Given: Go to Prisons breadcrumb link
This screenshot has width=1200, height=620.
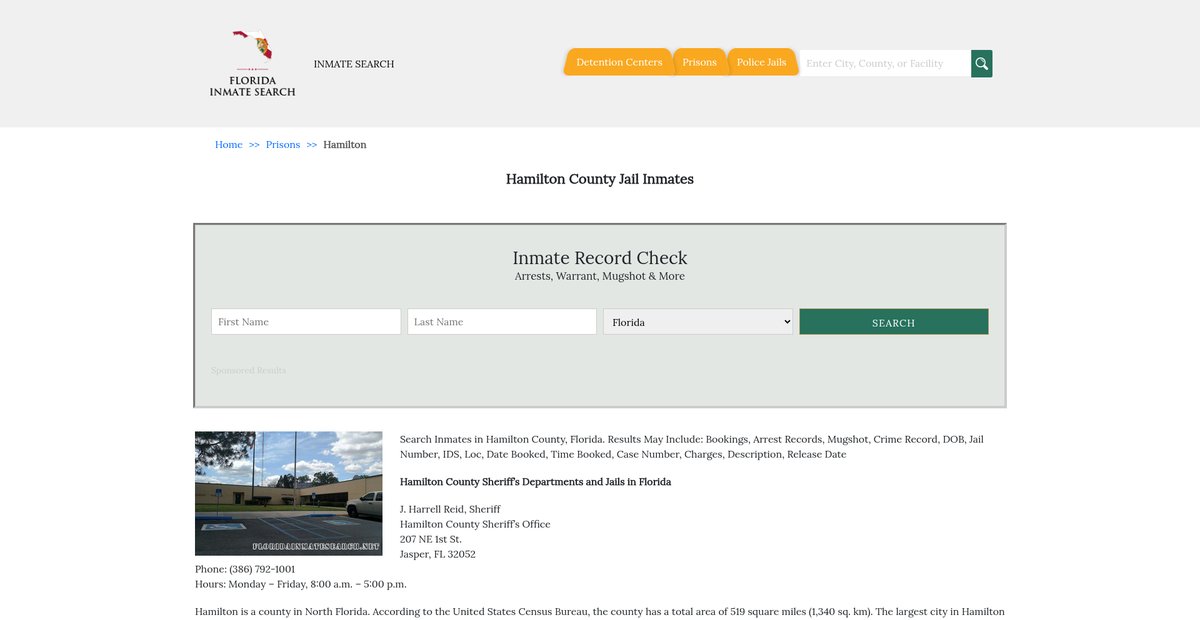Looking at the screenshot, I should click(x=283, y=145).
